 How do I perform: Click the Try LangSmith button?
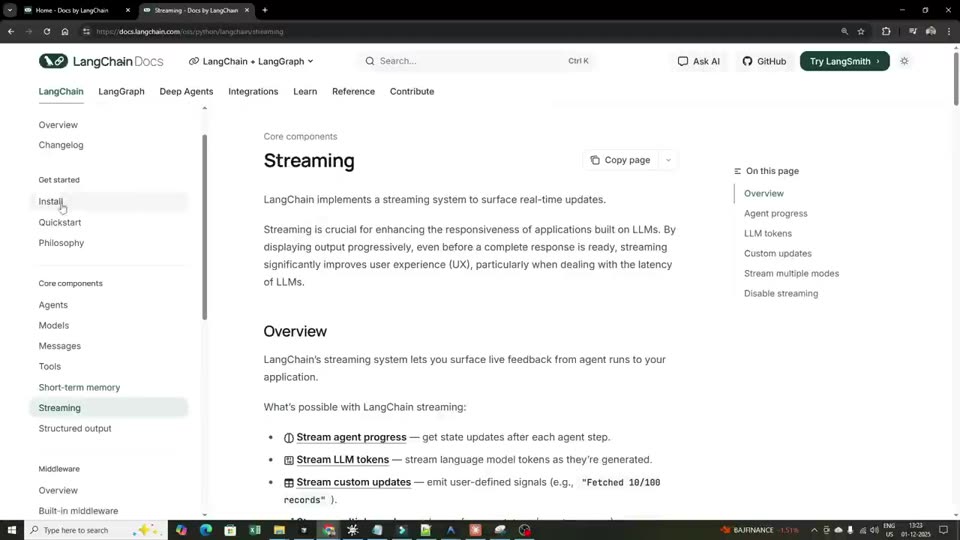tap(844, 61)
